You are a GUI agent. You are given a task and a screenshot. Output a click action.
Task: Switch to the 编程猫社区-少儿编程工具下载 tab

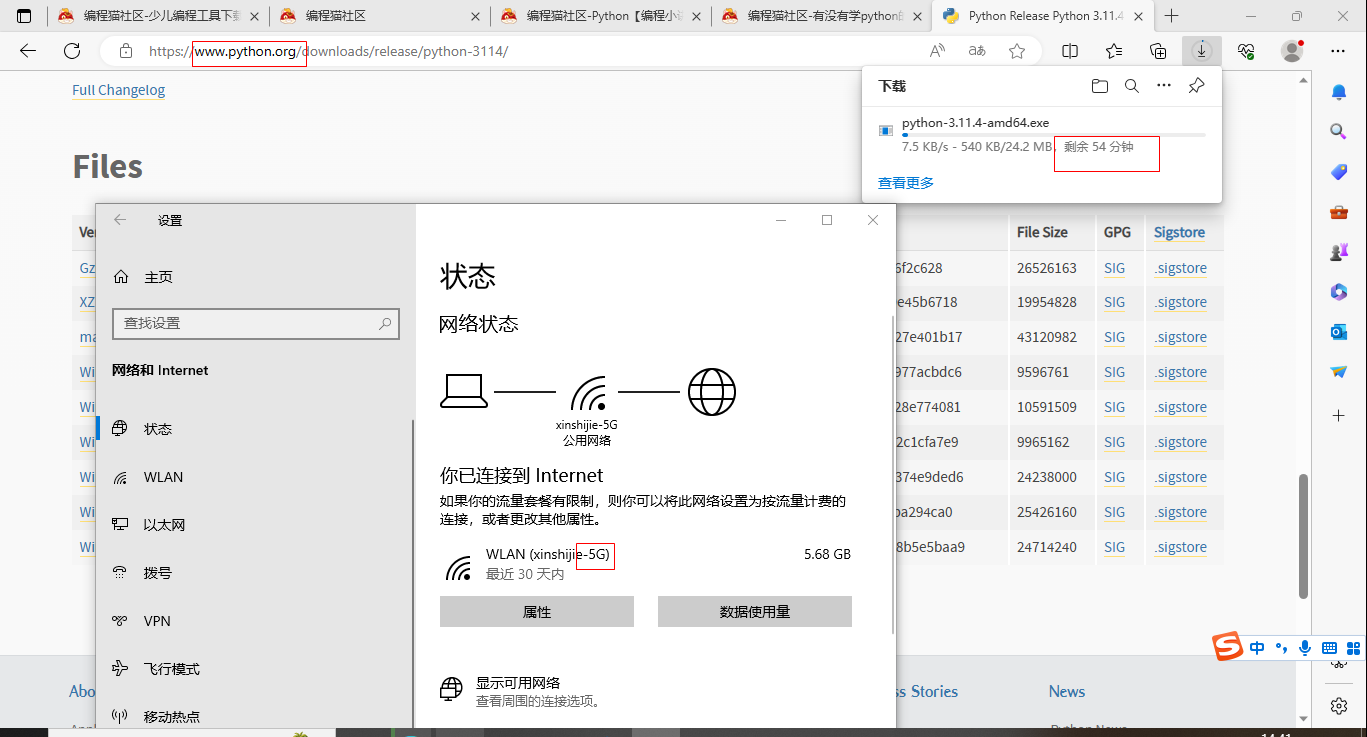coord(157,16)
